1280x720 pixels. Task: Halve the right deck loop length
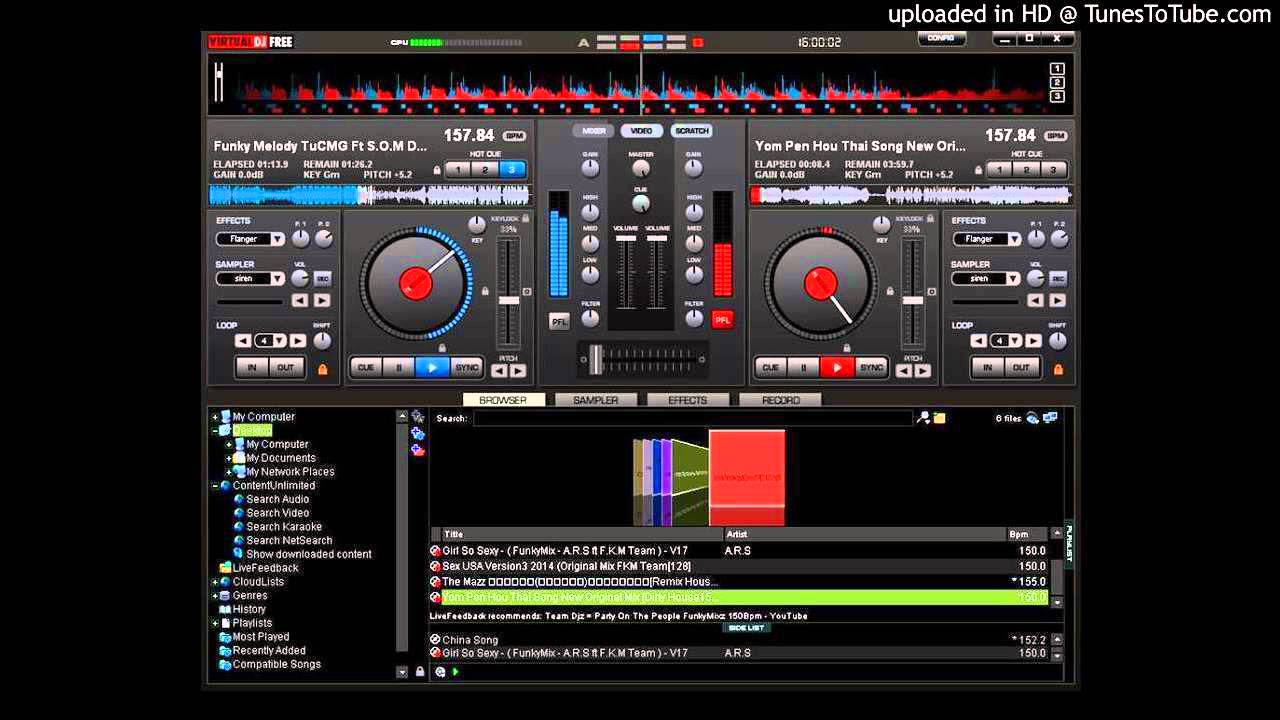coord(979,341)
